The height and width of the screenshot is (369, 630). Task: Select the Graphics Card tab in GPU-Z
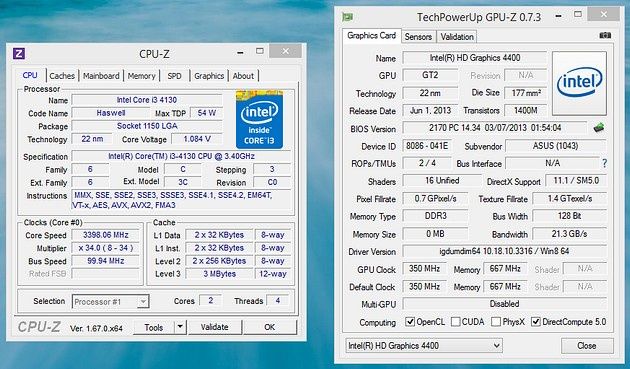371,35
